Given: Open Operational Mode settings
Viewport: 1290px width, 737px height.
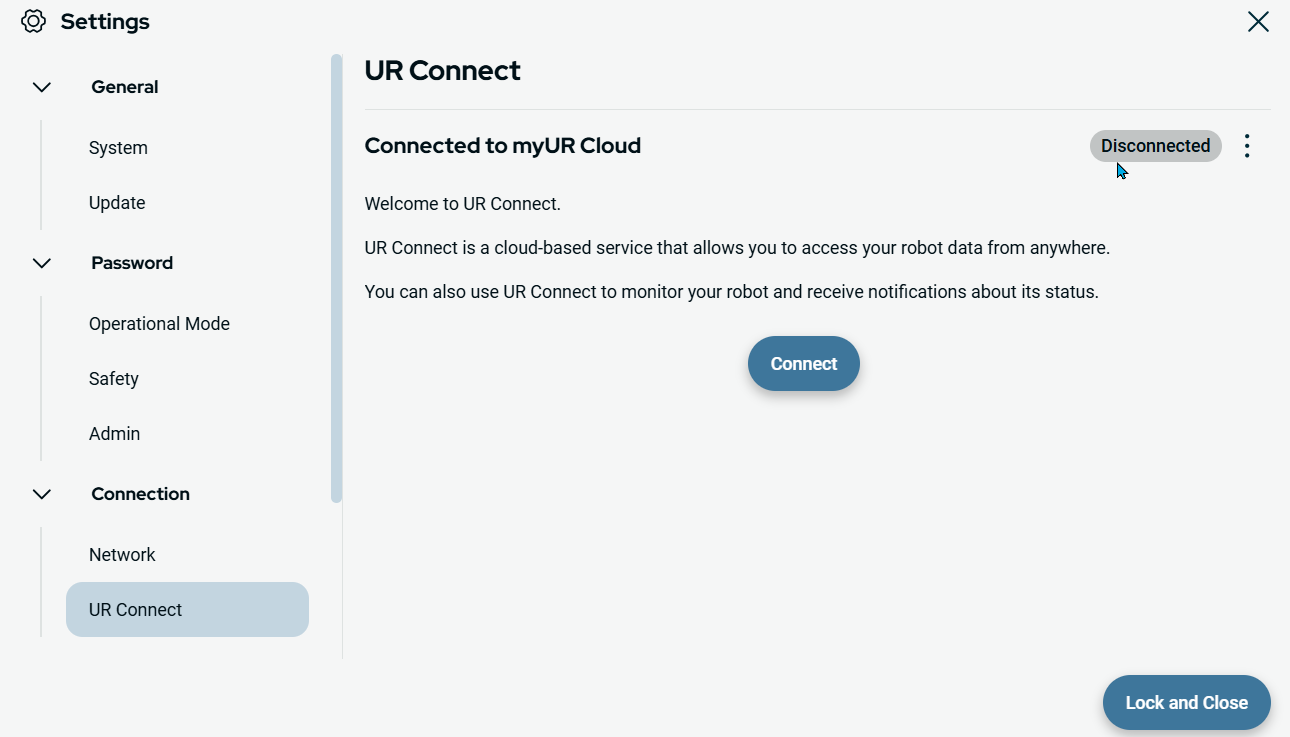Looking at the screenshot, I should 159,324.
